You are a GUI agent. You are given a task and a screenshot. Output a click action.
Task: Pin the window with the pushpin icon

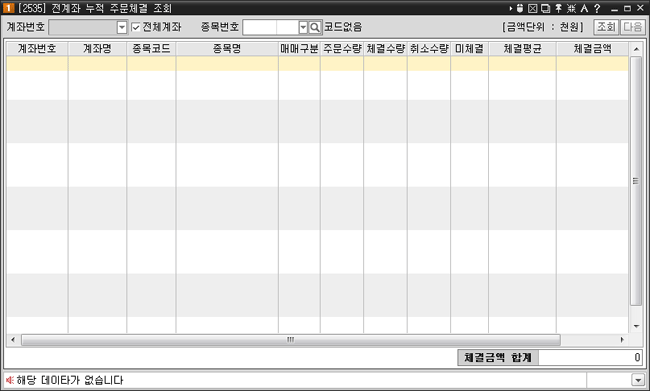(x=559, y=8)
